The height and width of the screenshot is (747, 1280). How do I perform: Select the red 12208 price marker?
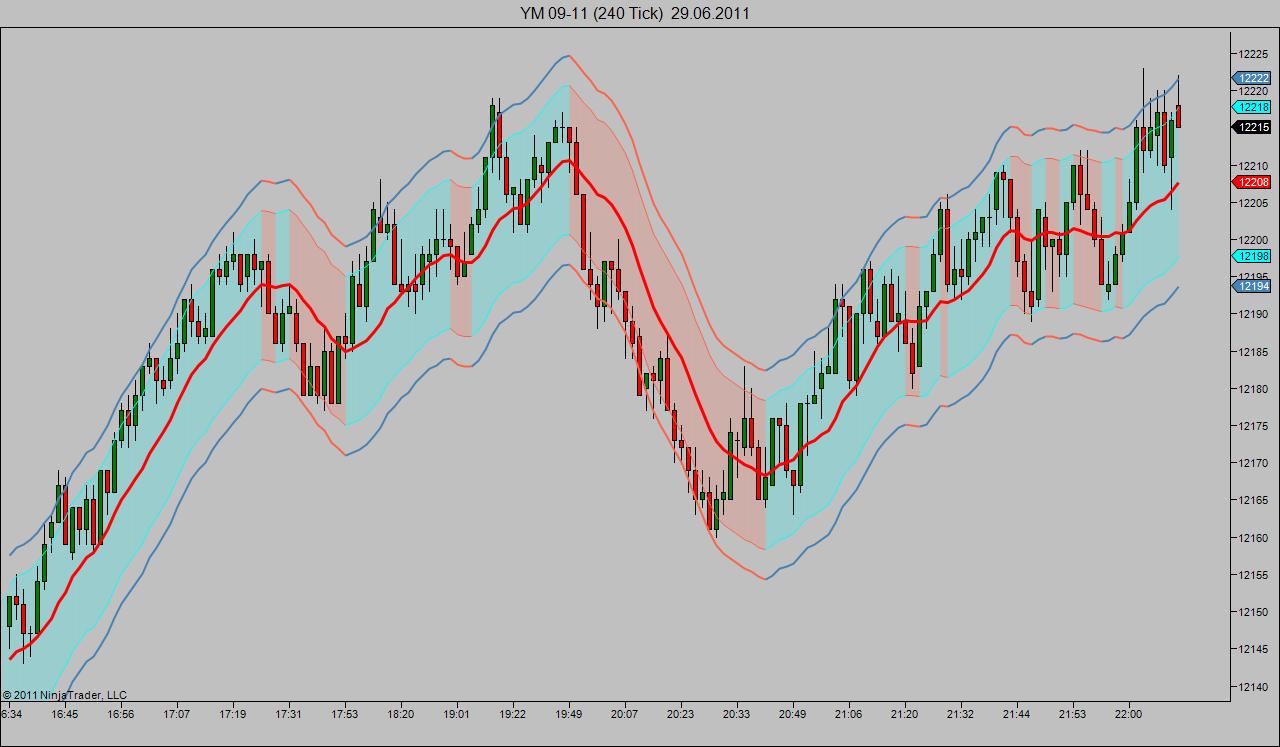click(1252, 182)
